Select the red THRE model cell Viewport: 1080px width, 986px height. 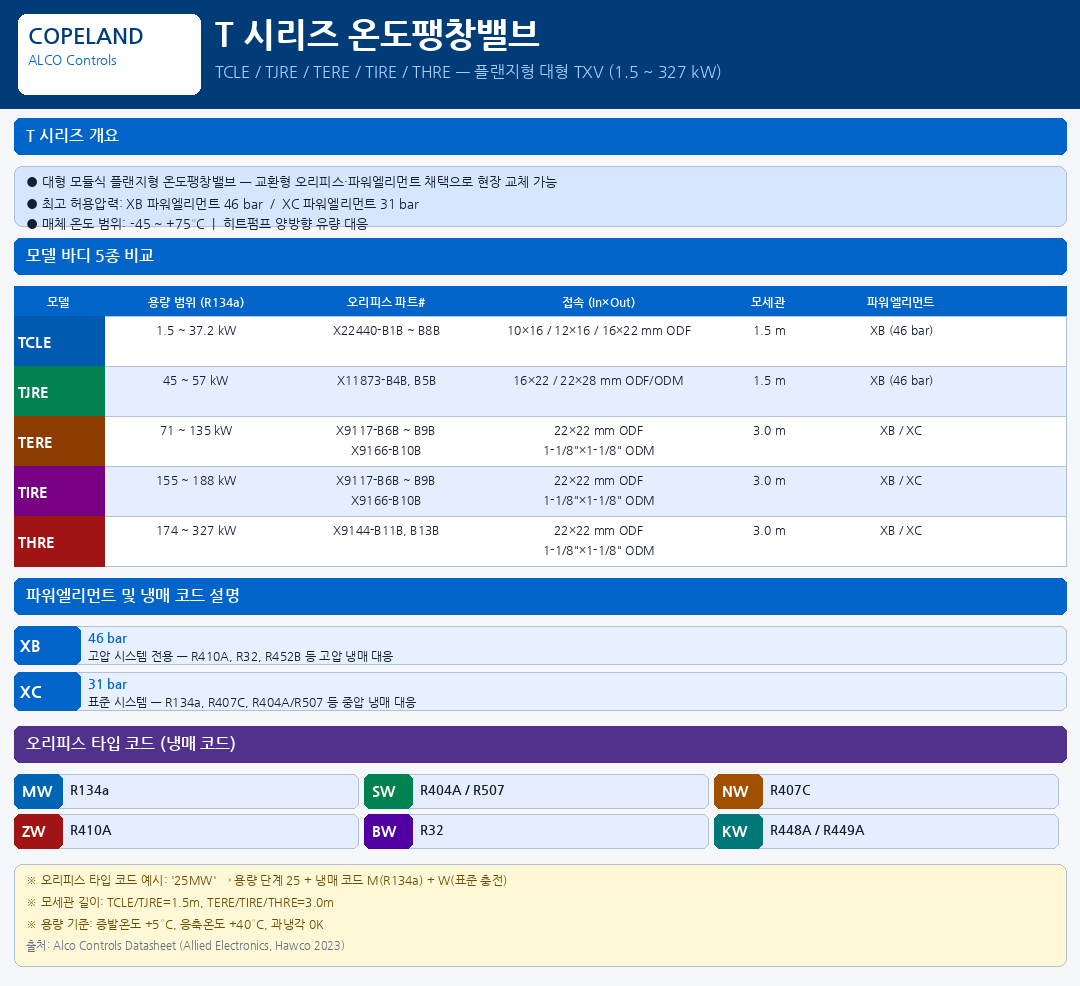pyautogui.click(x=59, y=542)
